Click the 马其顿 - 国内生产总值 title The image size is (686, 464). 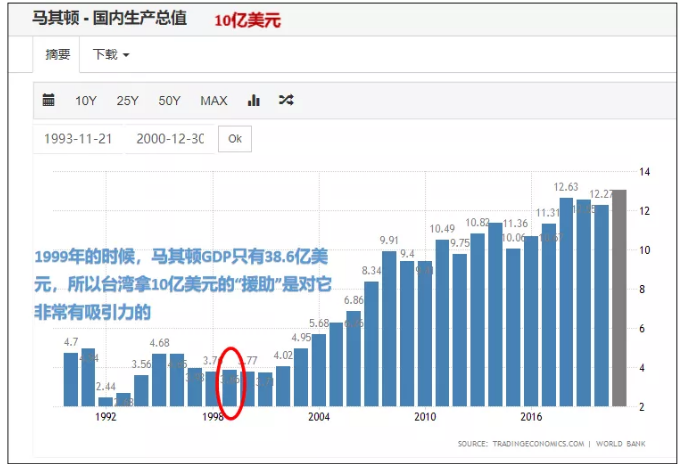pos(109,18)
